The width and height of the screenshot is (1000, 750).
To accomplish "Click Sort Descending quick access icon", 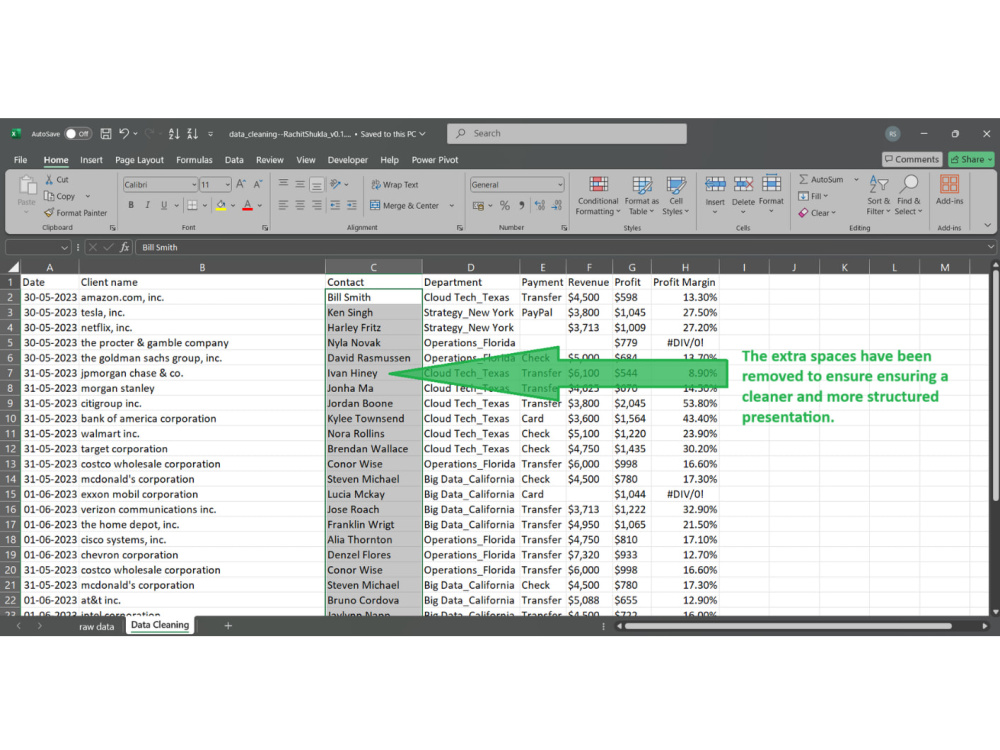I will 192,134.
